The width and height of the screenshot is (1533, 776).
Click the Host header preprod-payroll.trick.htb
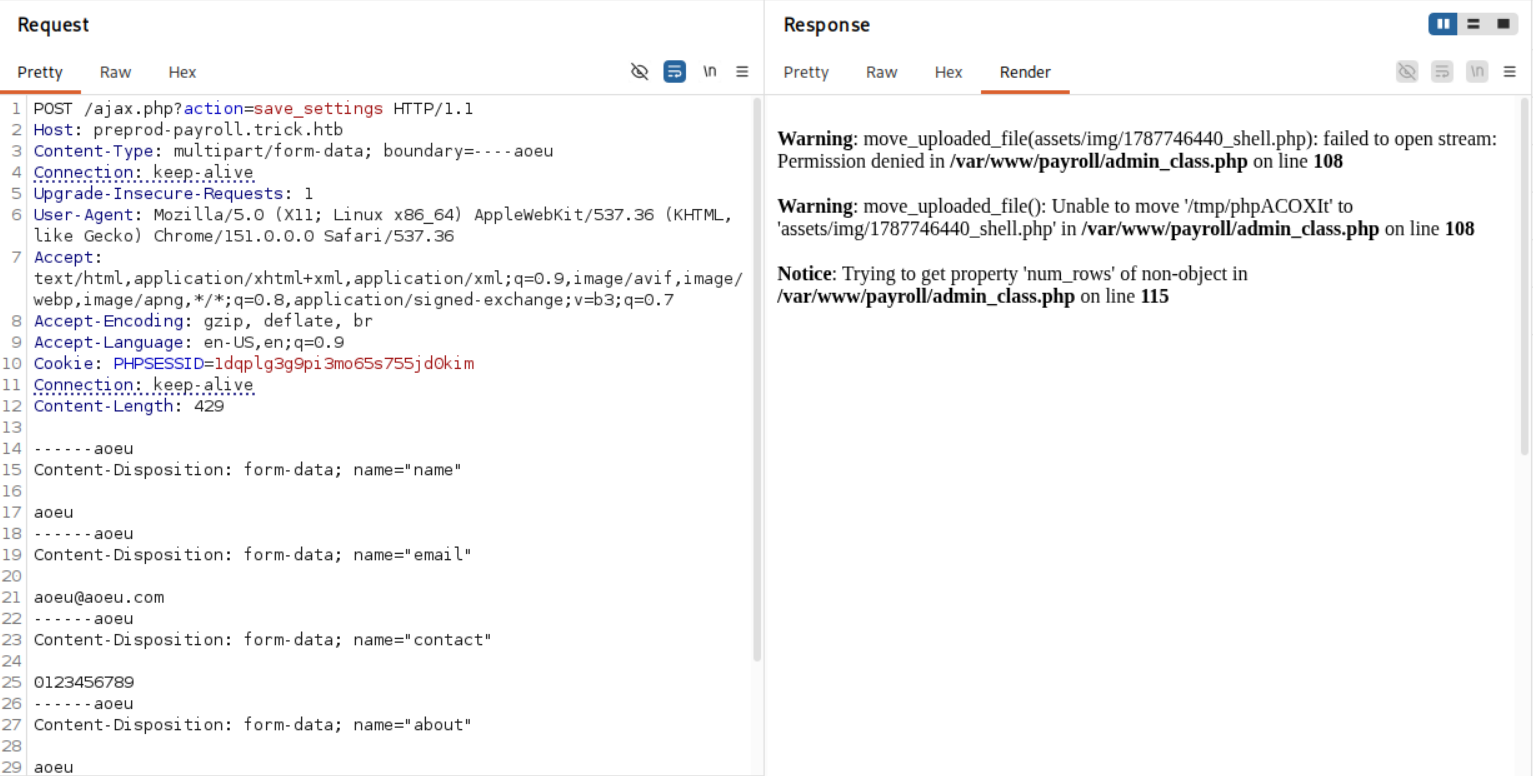tap(188, 130)
